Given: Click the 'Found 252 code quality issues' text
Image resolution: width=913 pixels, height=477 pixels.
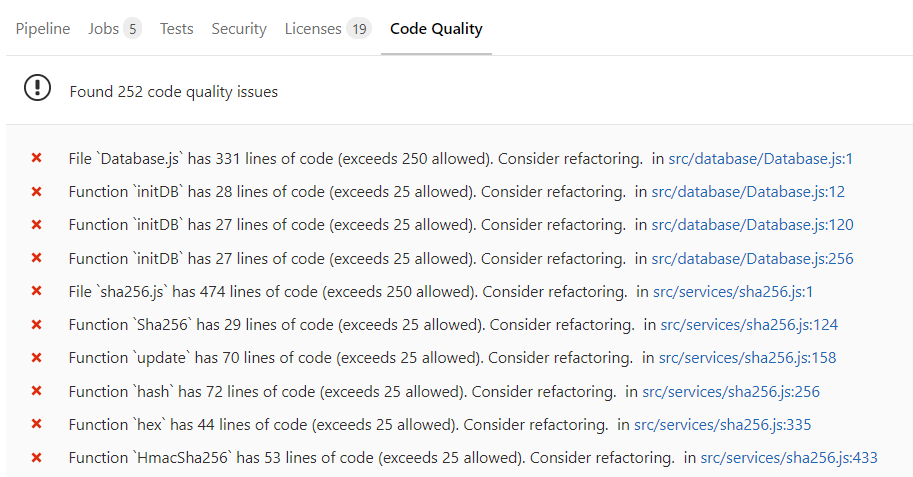Looking at the screenshot, I should click(174, 91).
